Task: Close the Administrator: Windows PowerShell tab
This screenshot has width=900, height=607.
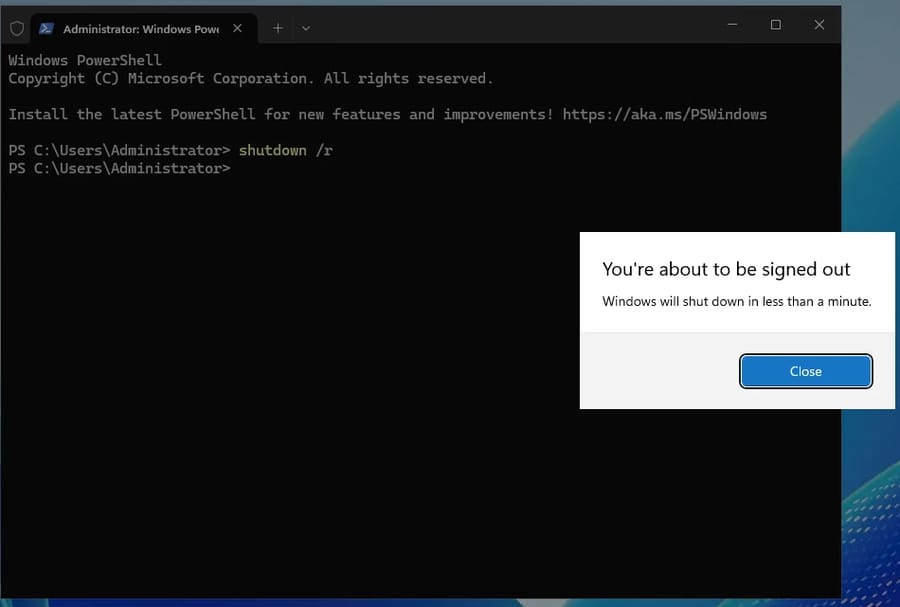Action: [237, 28]
